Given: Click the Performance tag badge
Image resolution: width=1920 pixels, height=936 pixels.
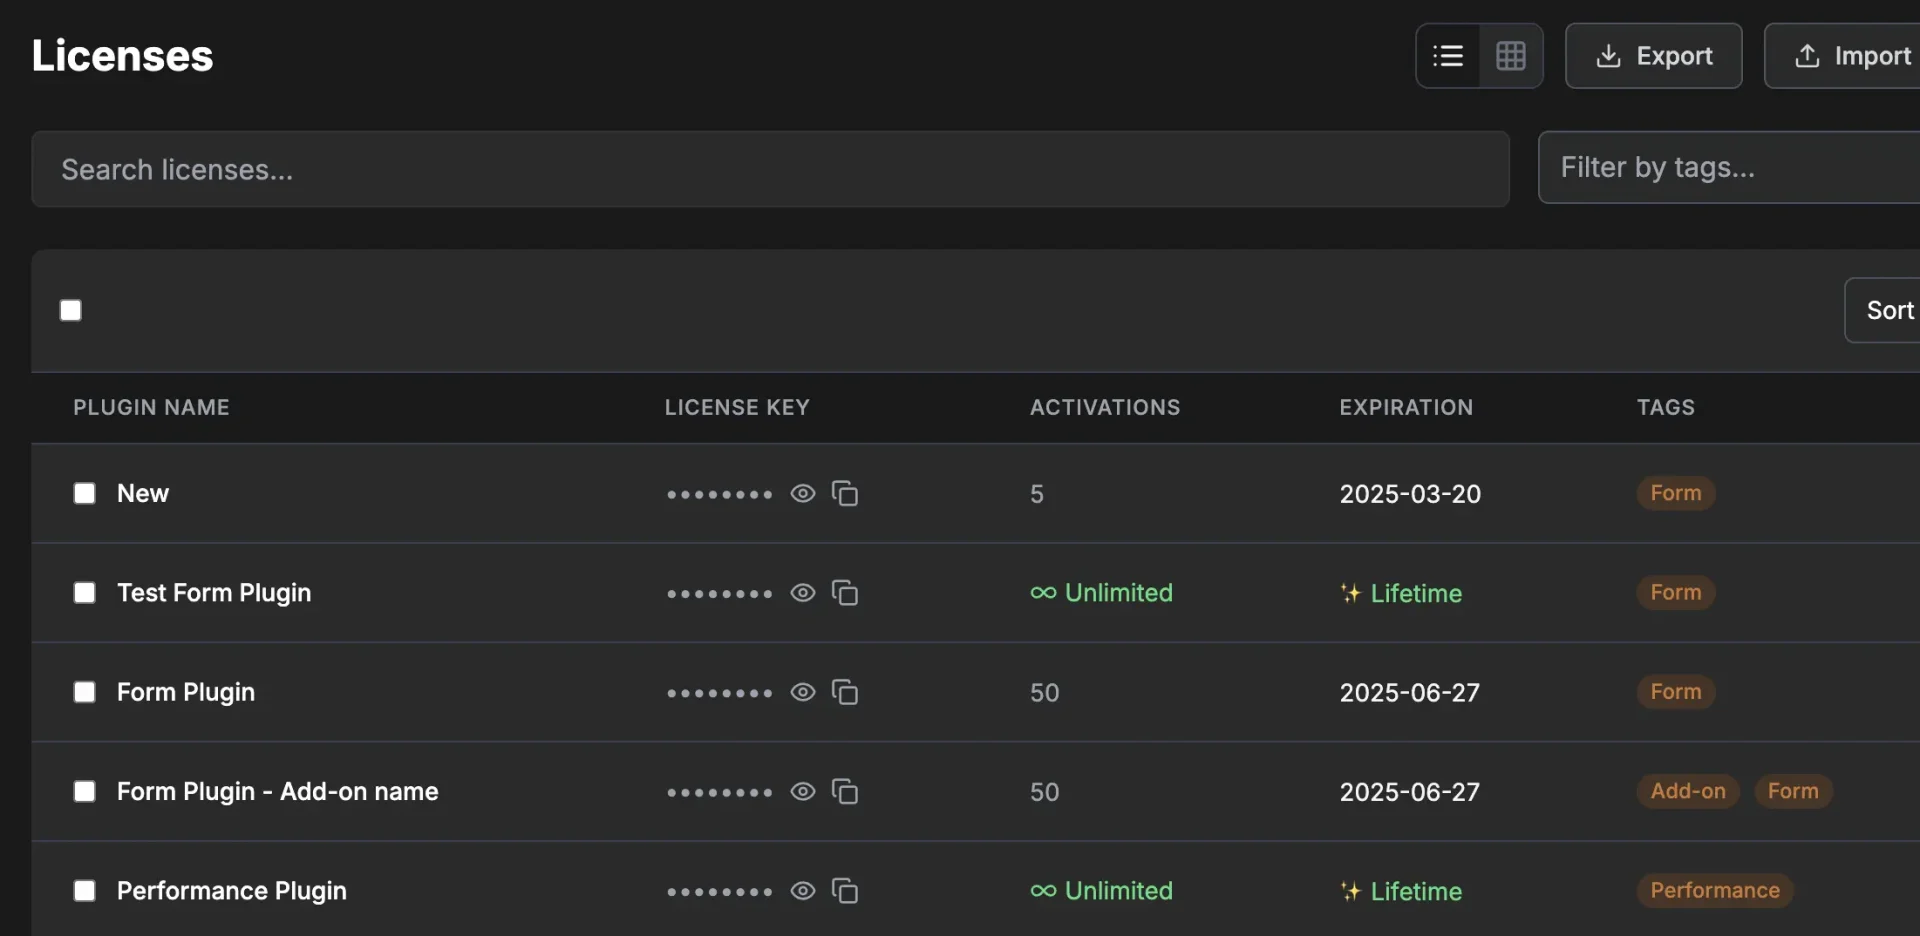Looking at the screenshot, I should tap(1714, 890).
